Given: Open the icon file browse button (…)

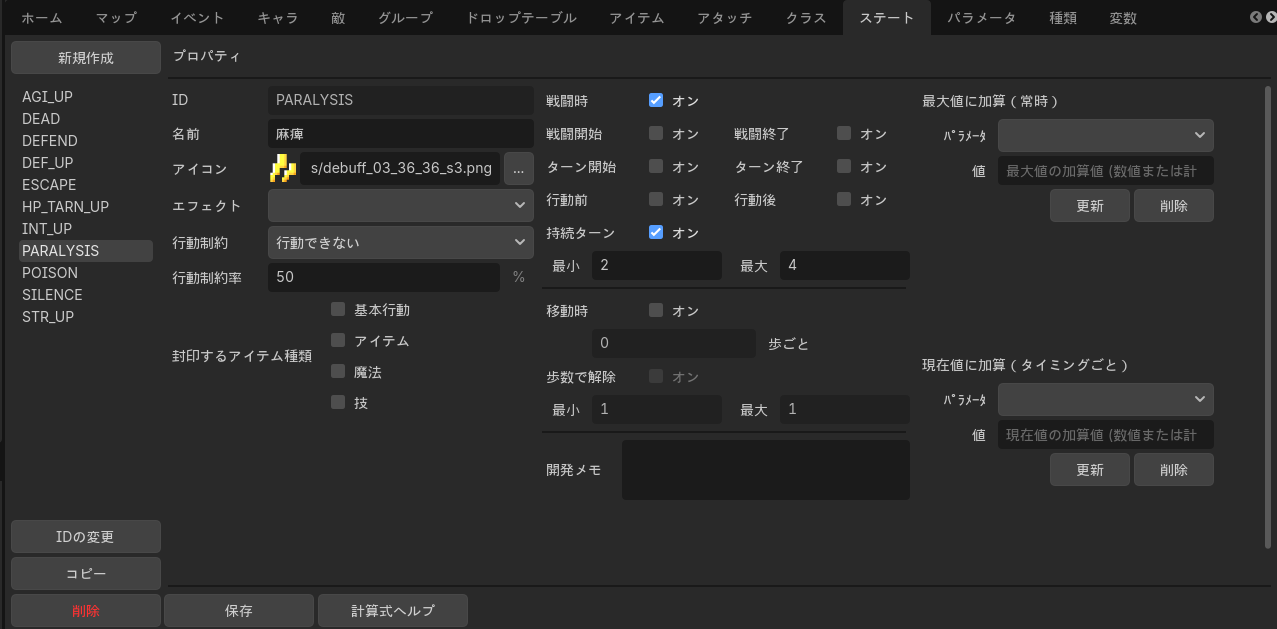Looking at the screenshot, I should point(518,169).
